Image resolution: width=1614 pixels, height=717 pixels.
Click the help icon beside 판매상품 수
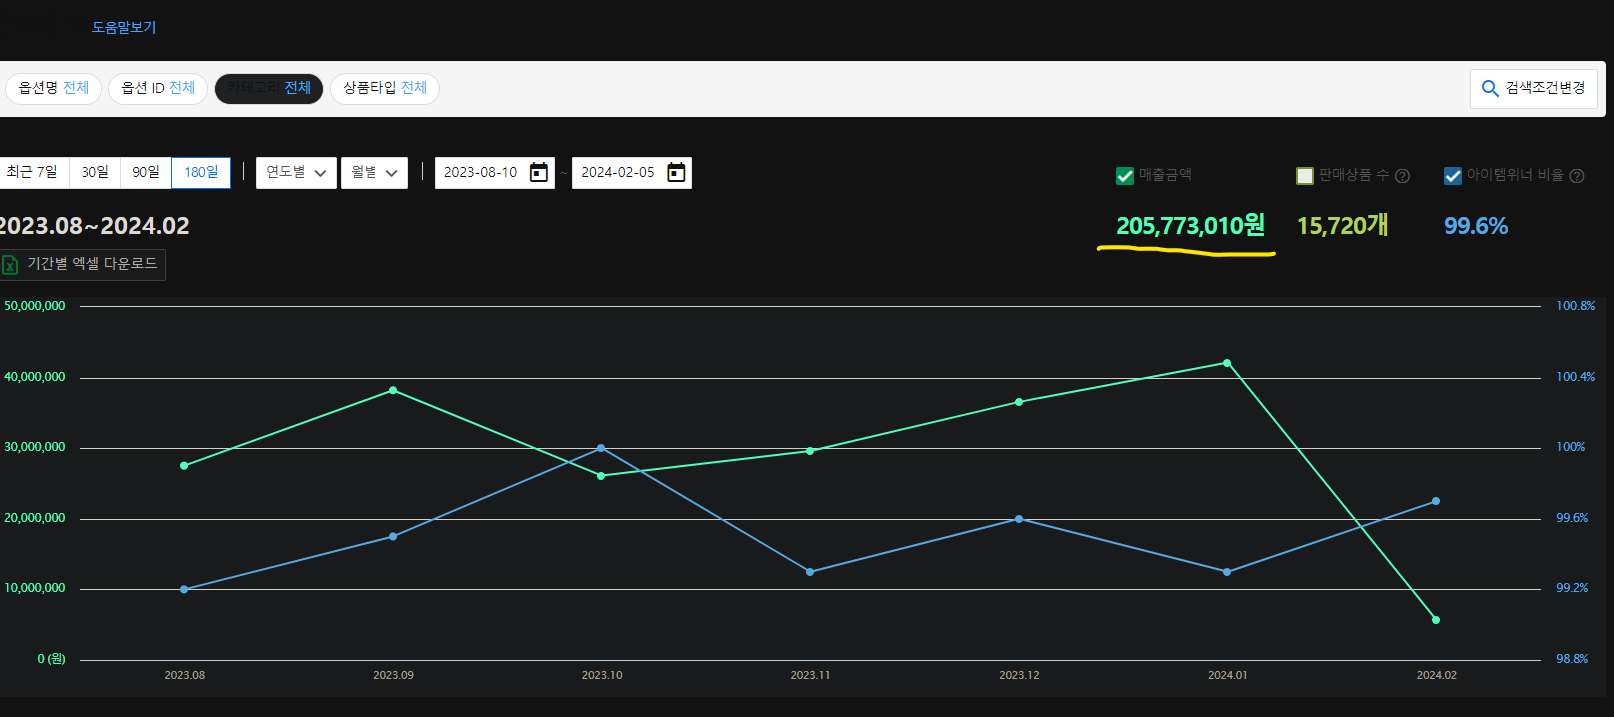(1403, 176)
